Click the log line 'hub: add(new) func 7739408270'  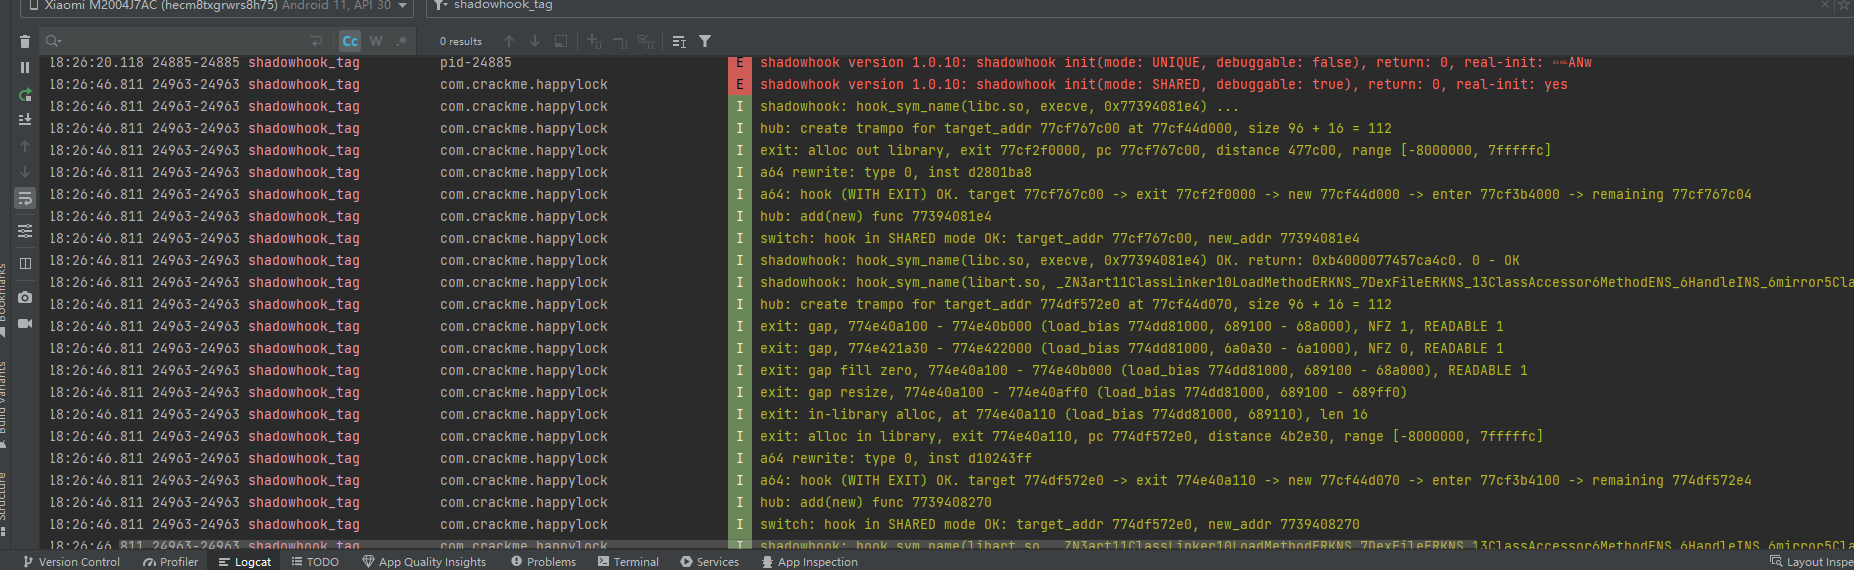(876, 502)
